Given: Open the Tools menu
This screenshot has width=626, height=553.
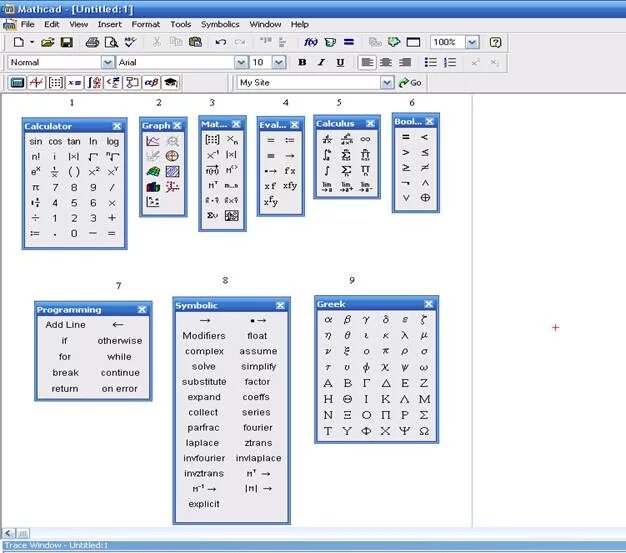Looking at the screenshot, I should 181,24.
